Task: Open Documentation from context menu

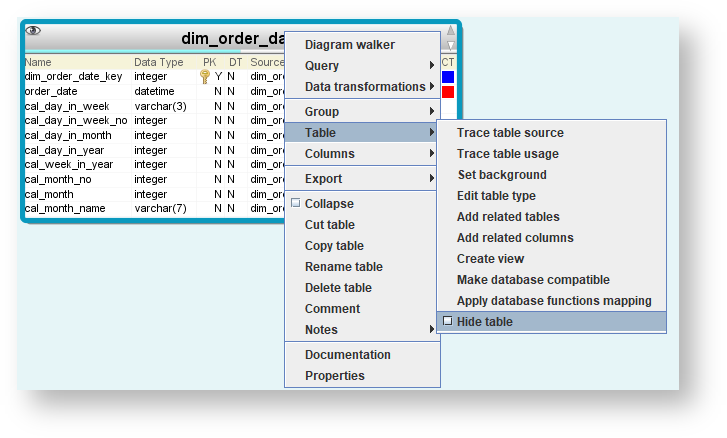Action: tap(362, 355)
